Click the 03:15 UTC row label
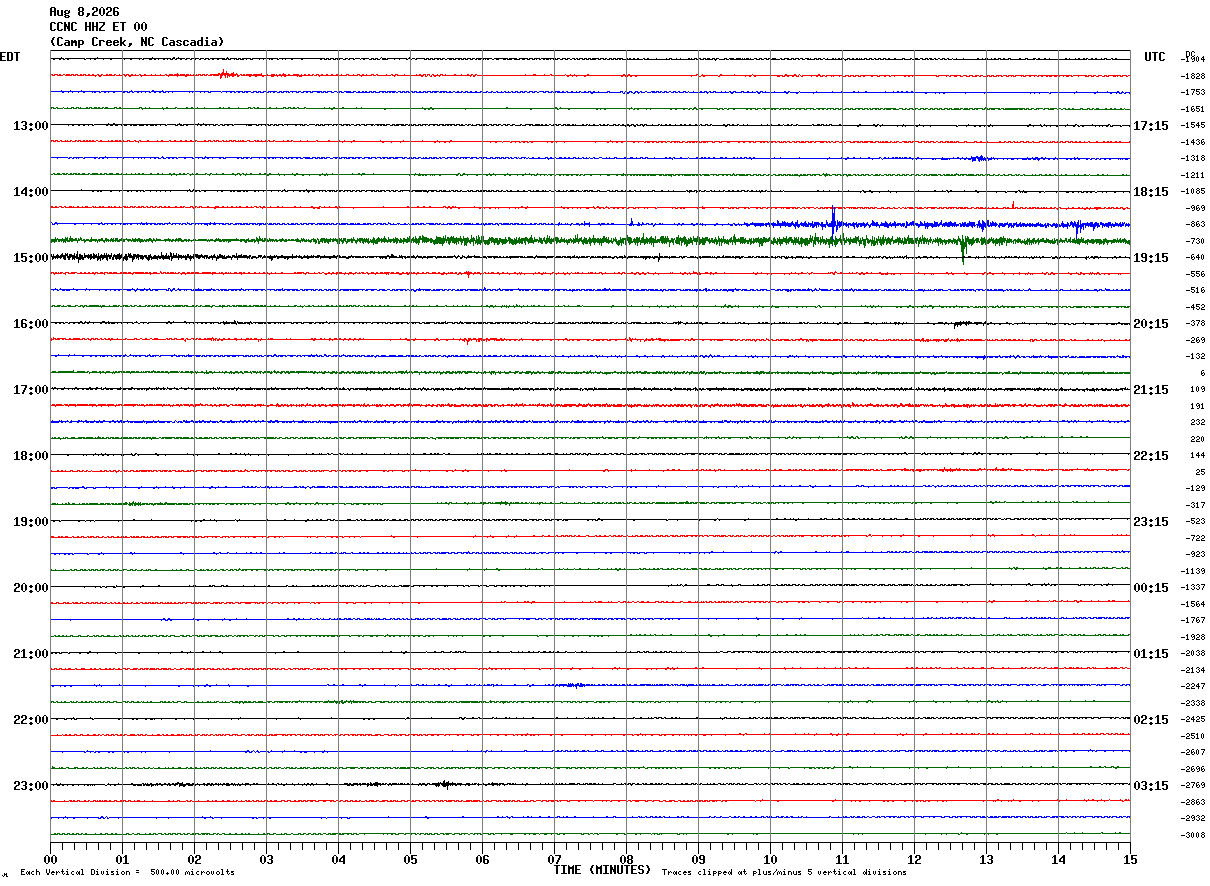Screen dimensions: 1210x886 [1151, 785]
